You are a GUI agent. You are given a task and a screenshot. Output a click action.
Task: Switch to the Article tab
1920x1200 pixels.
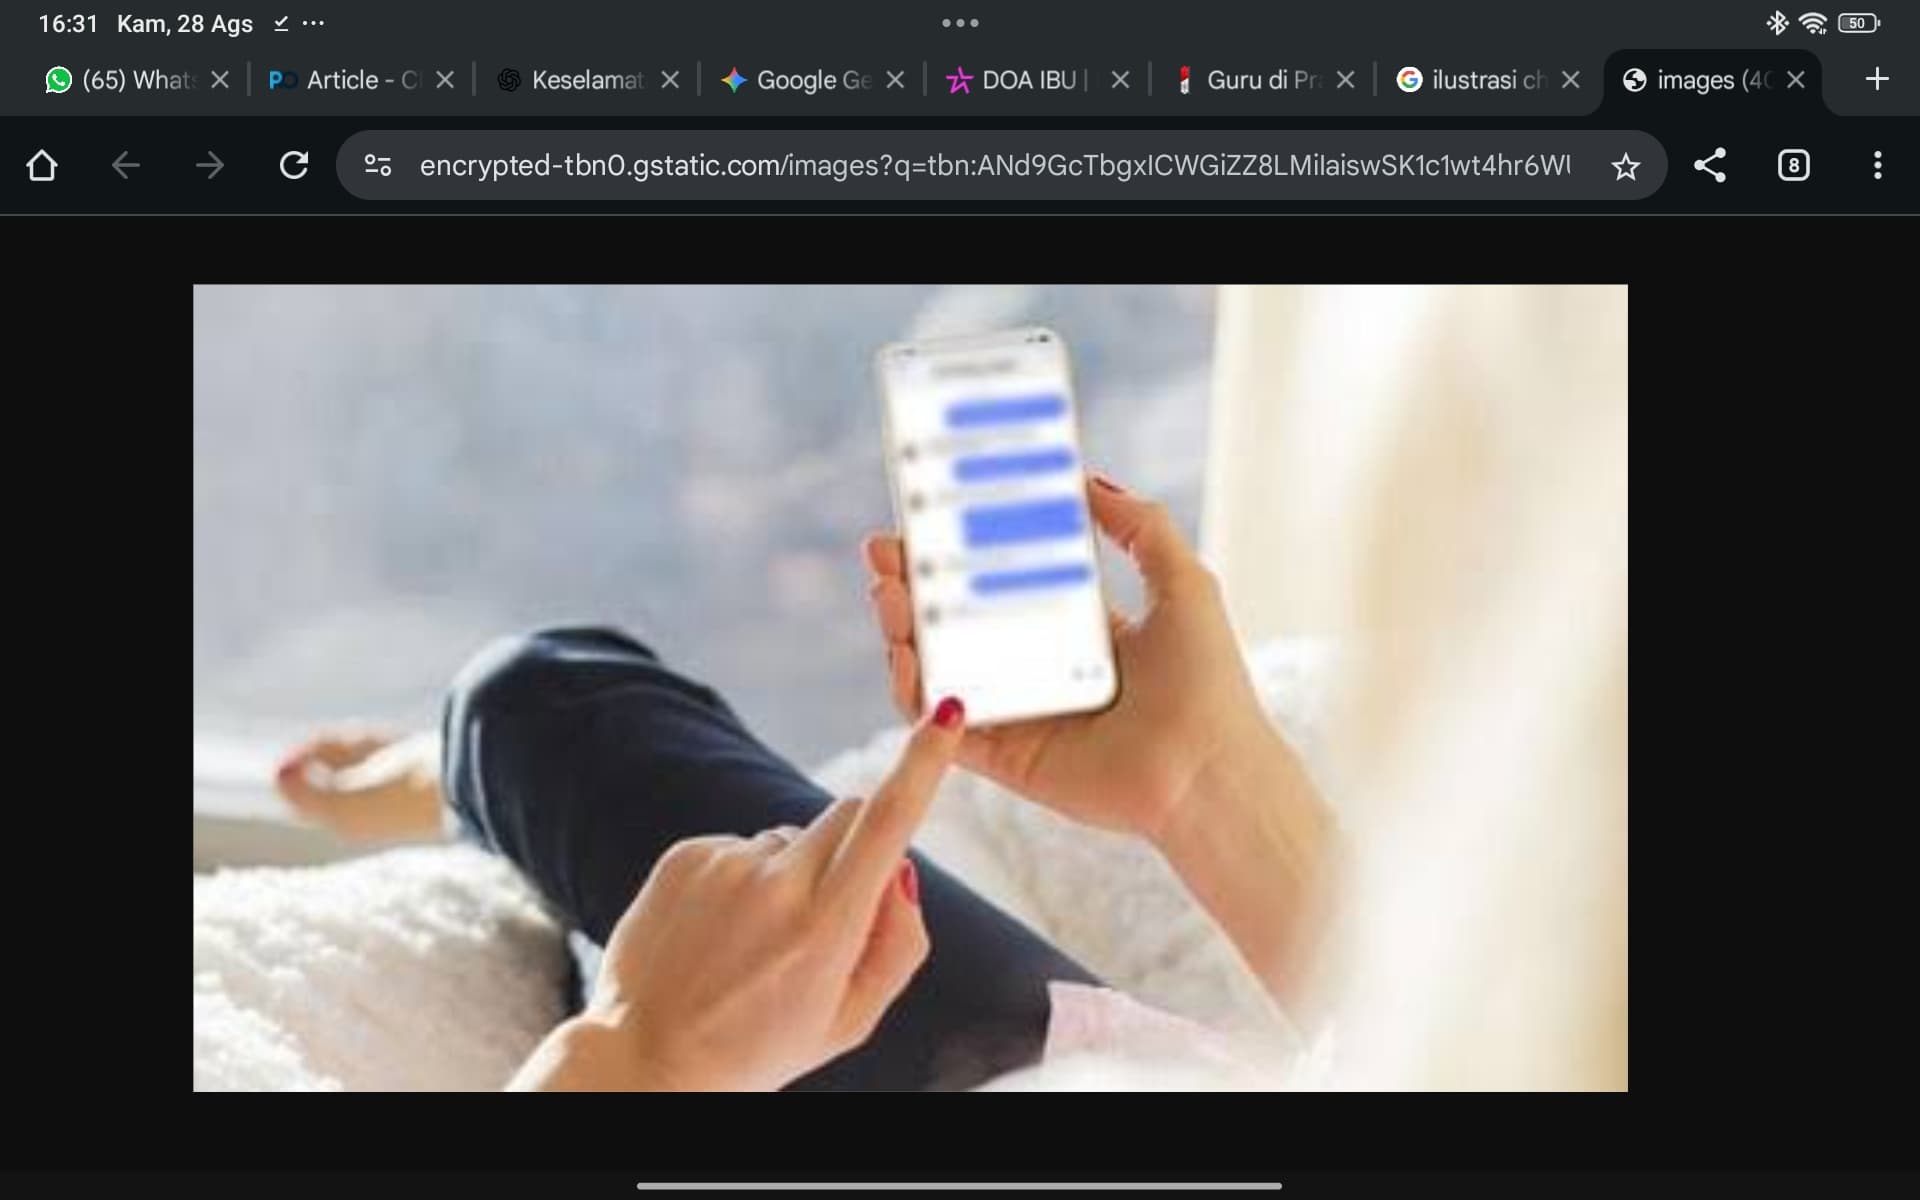(345, 80)
